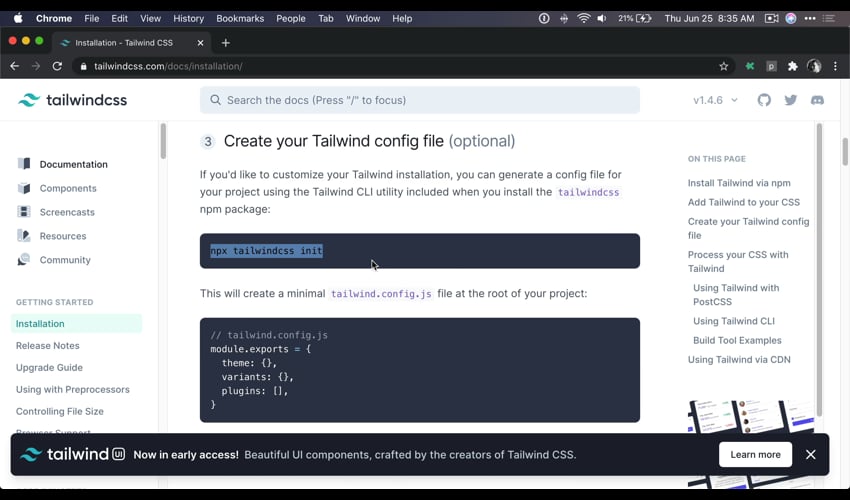Click the Resources sidebar icon
850x500 pixels.
click(24, 235)
